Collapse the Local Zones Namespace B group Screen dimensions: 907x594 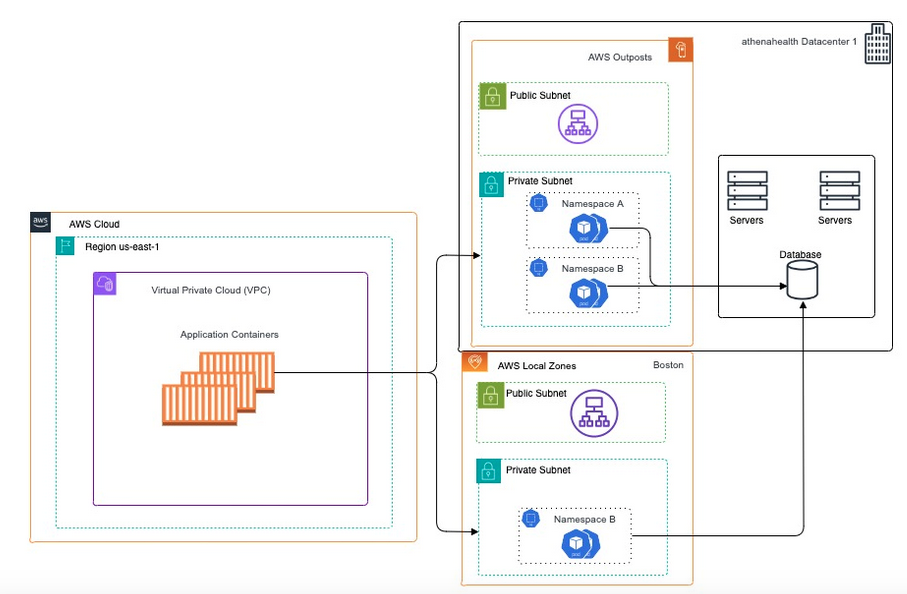click(575, 534)
